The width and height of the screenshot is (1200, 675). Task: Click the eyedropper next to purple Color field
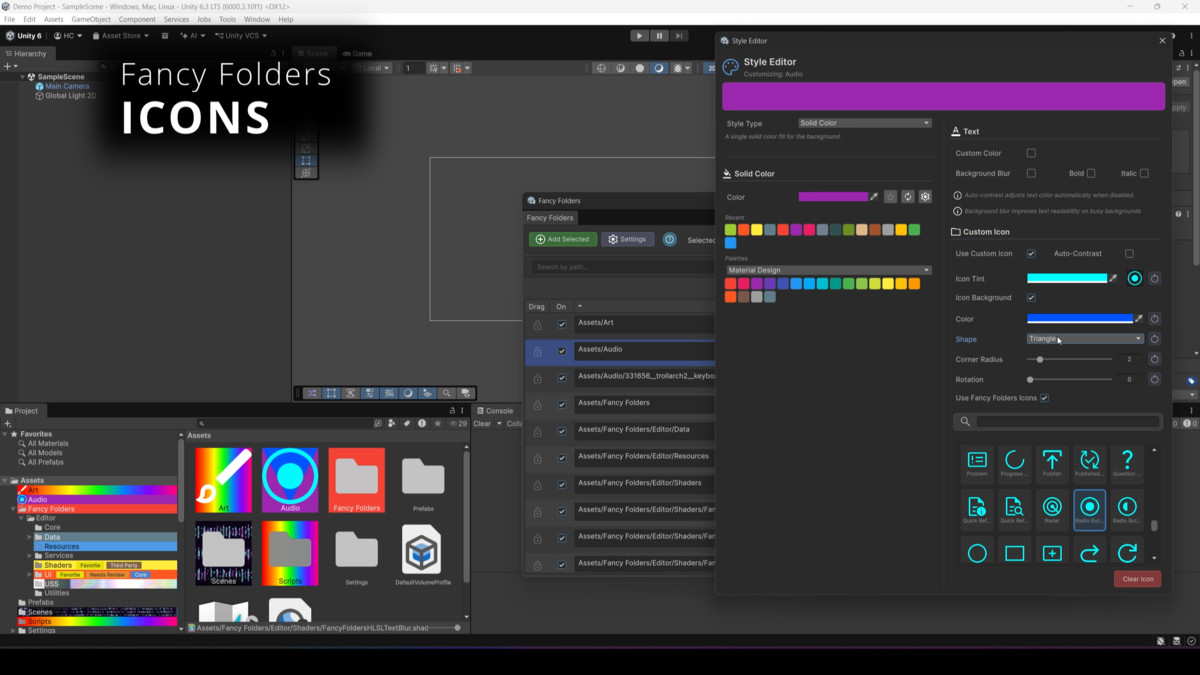click(874, 197)
